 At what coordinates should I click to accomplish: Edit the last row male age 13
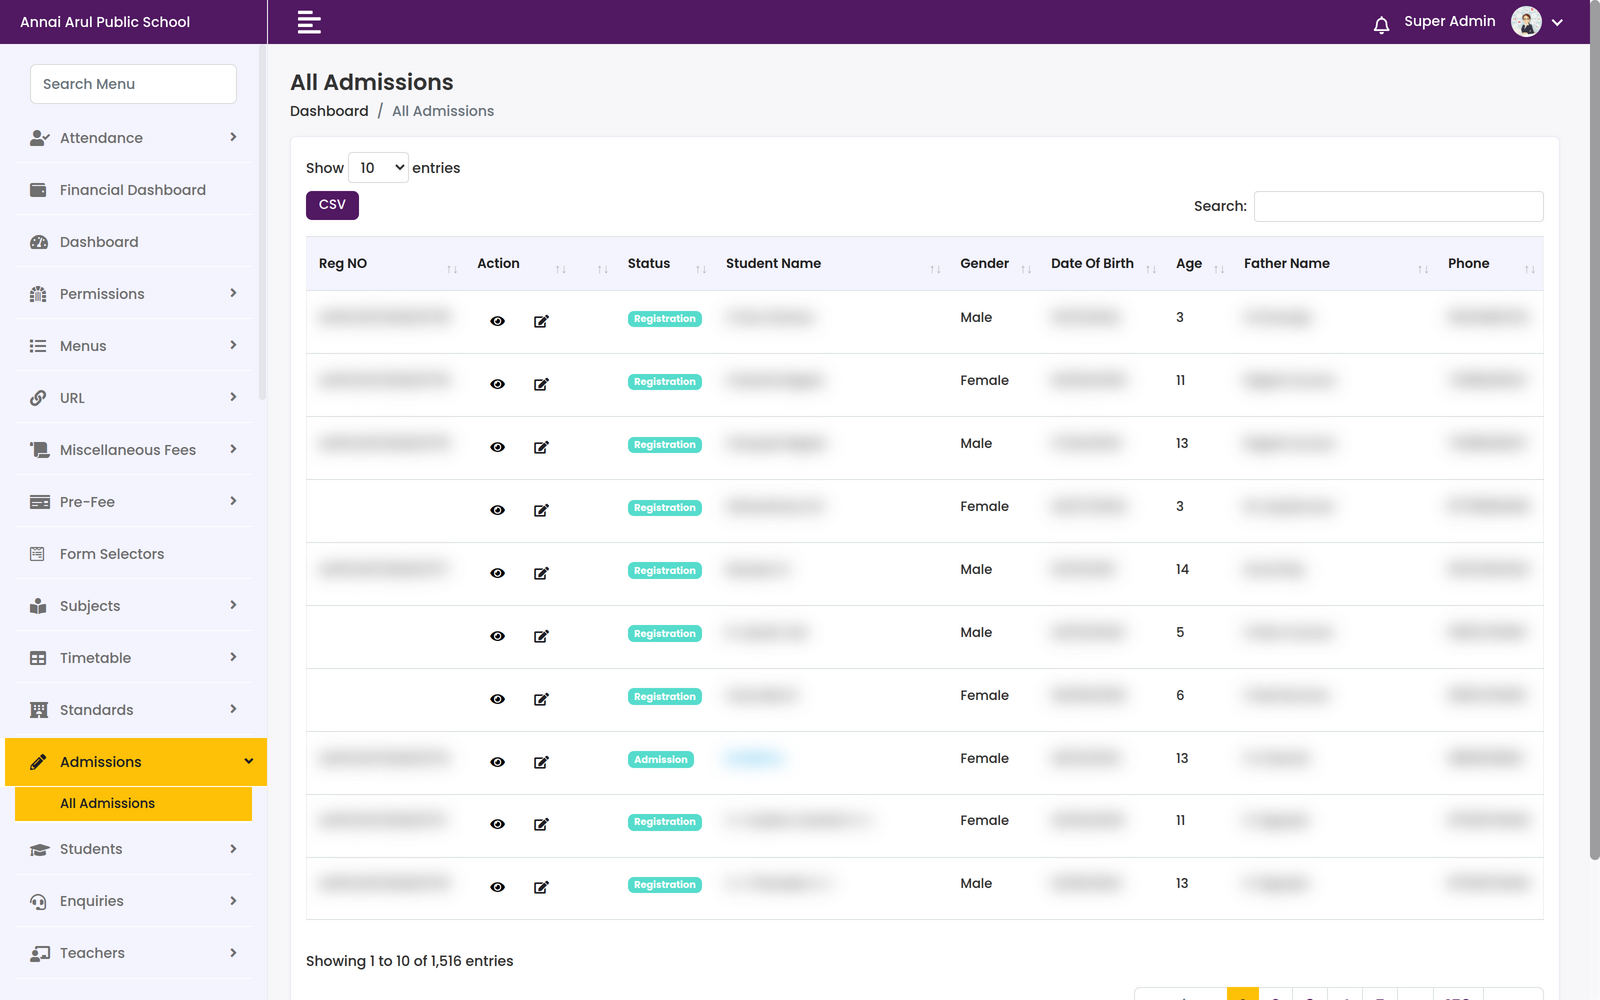pos(541,887)
